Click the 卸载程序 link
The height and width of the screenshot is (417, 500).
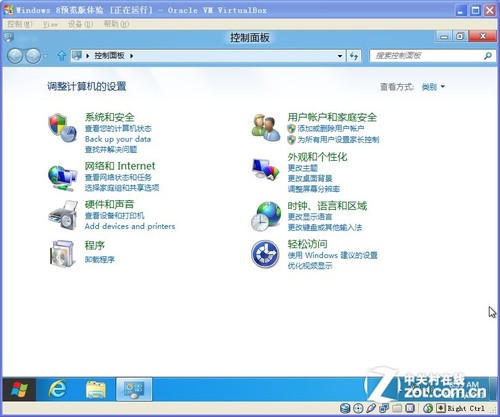(x=100, y=259)
